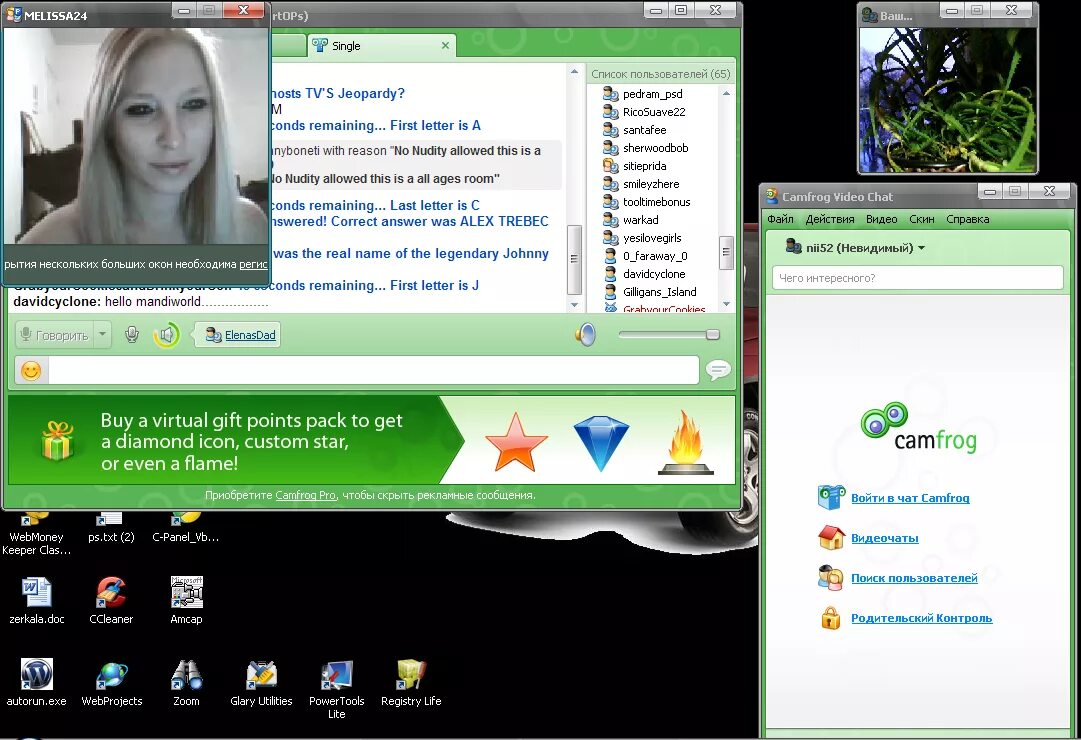Viewport: 1081px width, 740px height.
Task: Click user list scrollbar down arrow
Action: pyautogui.click(x=726, y=303)
